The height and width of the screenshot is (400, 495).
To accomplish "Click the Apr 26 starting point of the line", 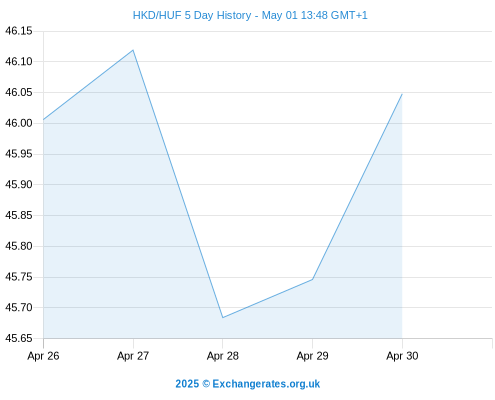I will click(x=44, y=120).
